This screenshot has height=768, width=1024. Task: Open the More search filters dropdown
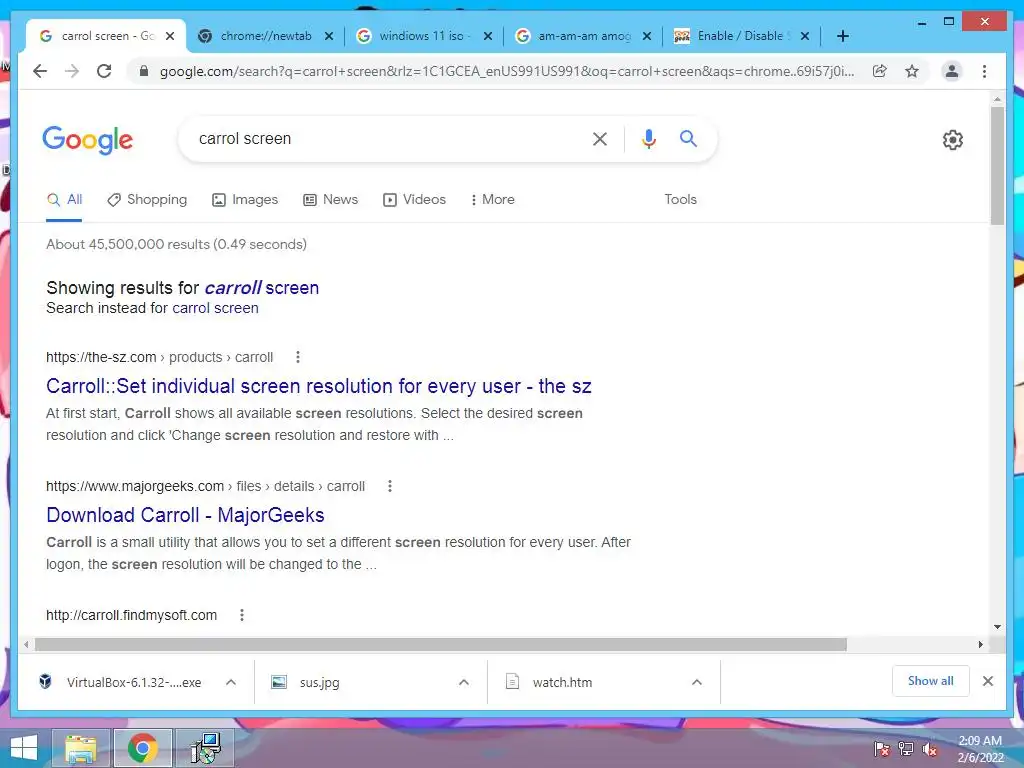coord(492,200)
